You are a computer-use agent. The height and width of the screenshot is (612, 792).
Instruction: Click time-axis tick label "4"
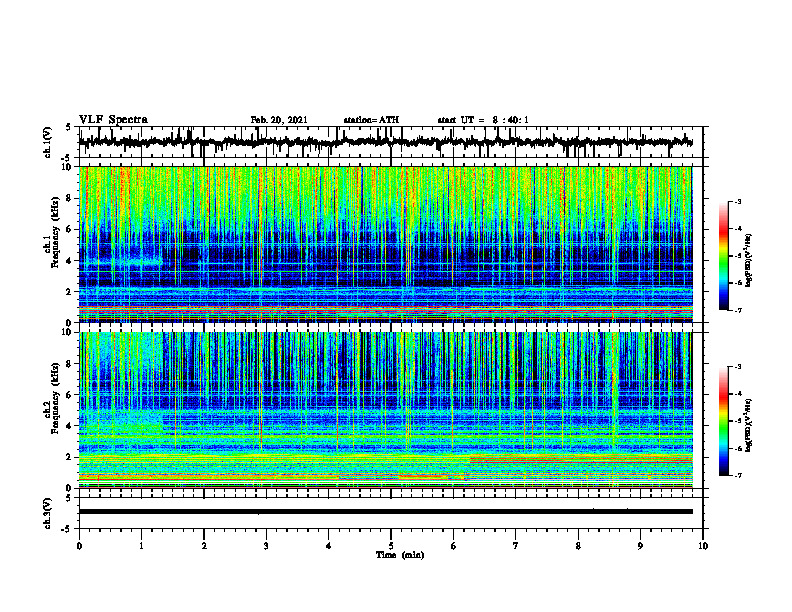click(329, 546)
